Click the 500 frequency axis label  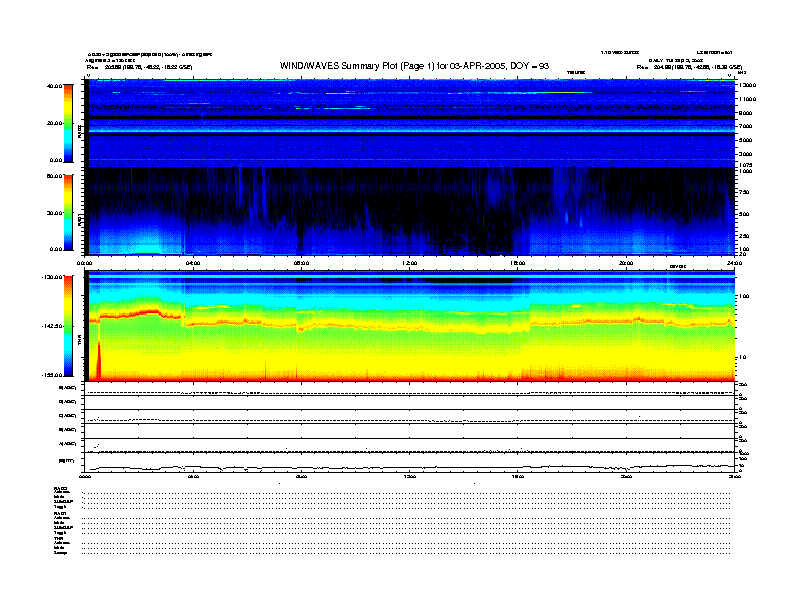[744, 214]
